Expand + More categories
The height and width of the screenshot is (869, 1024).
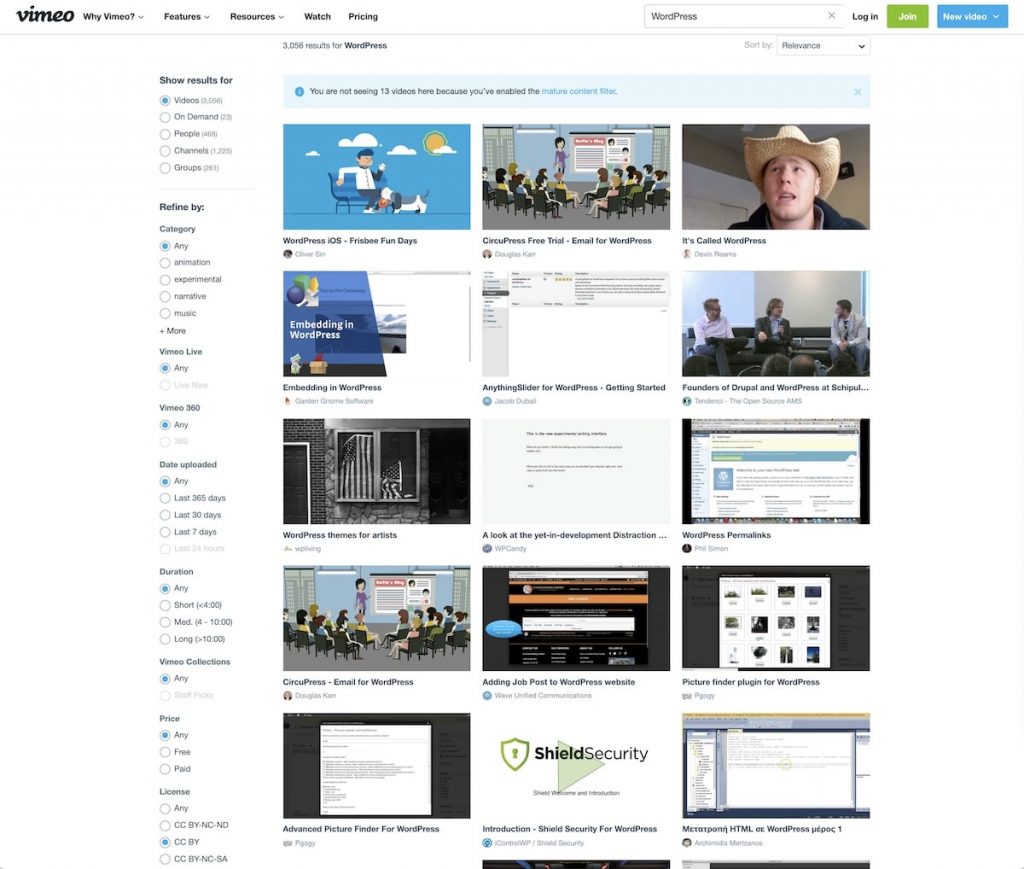(x=172, y=331)
